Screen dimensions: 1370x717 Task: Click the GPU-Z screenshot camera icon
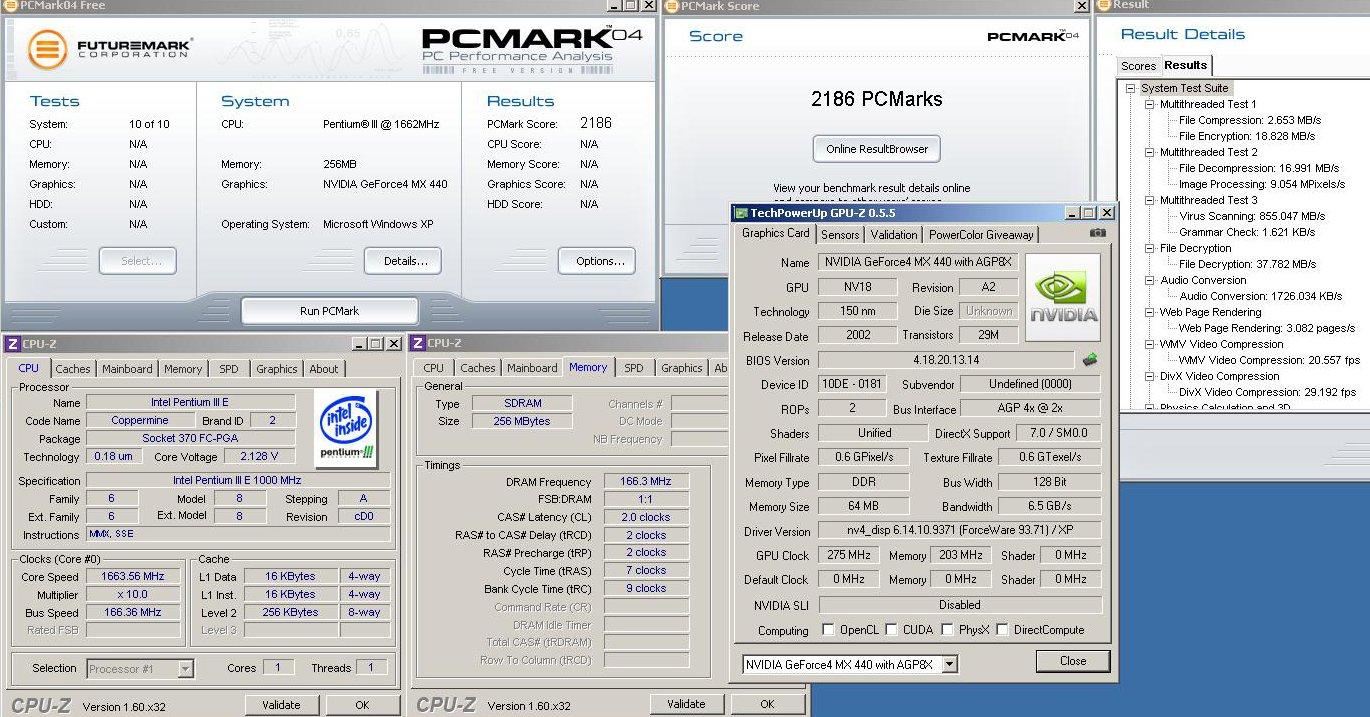(1098, 233)
